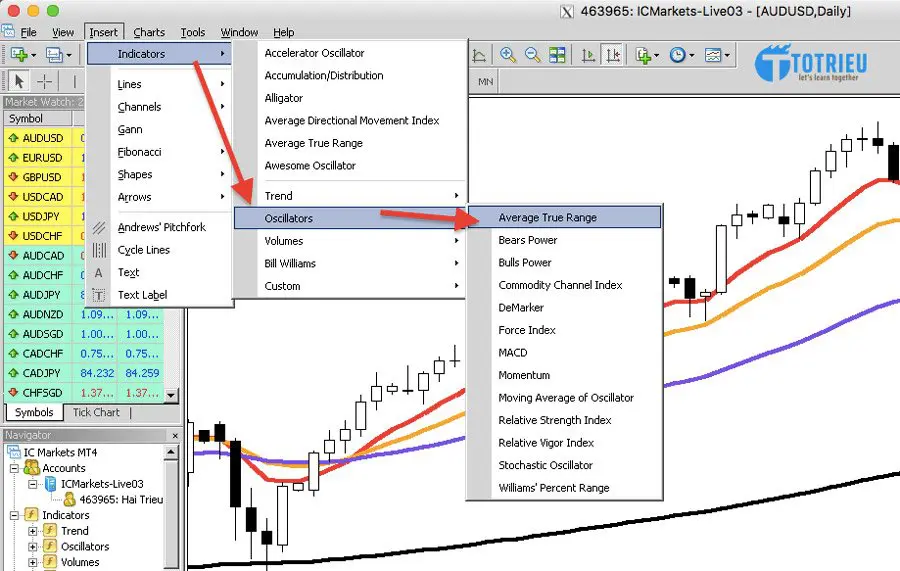Select the cursor arrow tool
The image size is (900, 571).
19,81
